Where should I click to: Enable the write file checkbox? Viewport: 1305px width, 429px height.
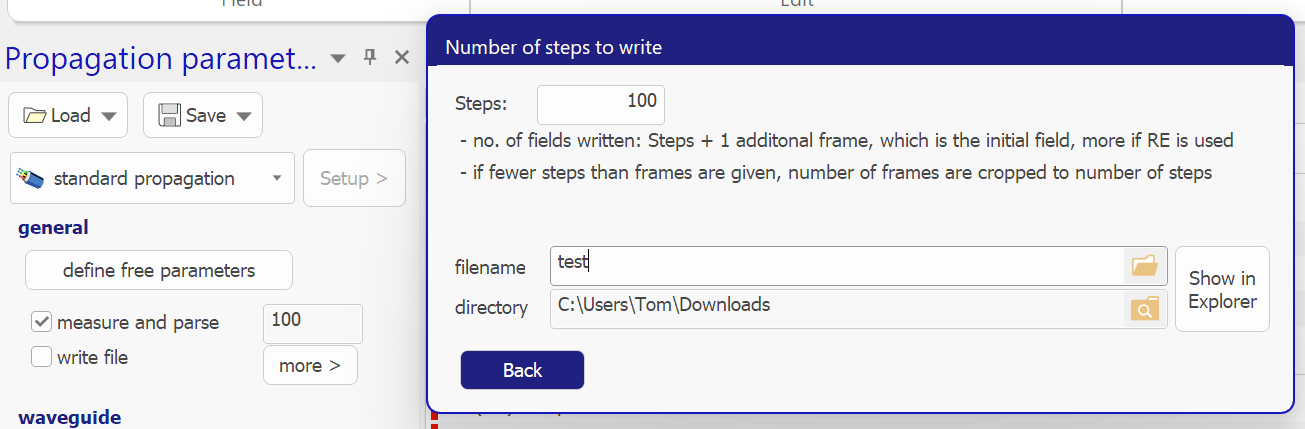[42, 356]
